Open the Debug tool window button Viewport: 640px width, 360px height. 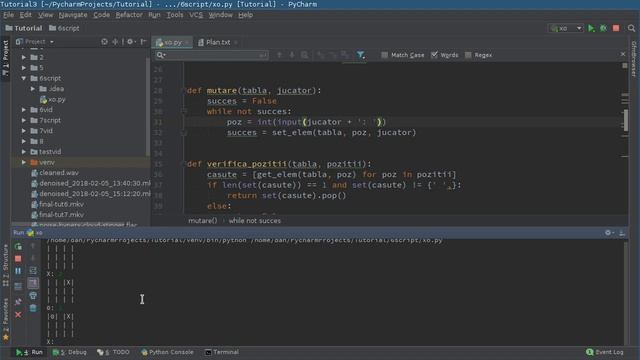coord(69,352)
